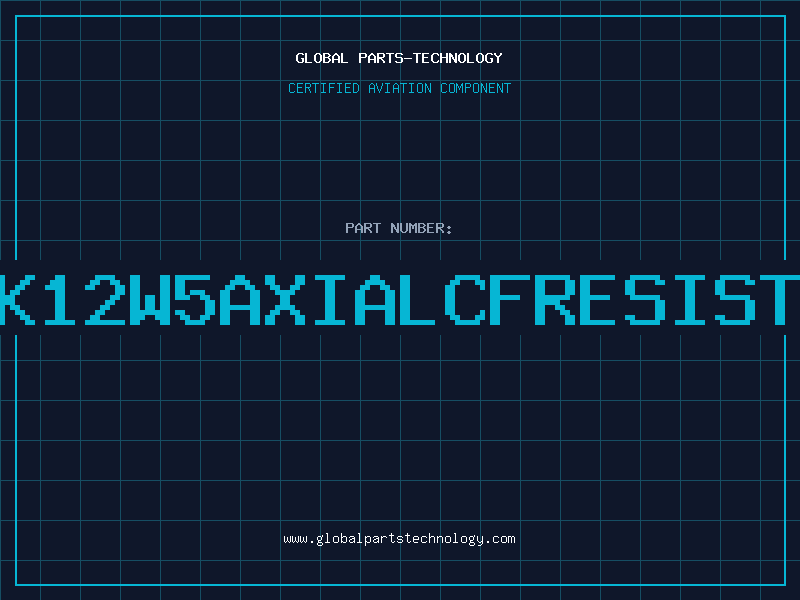Open the www.globalpartstechnology.com link

[399, 539]
